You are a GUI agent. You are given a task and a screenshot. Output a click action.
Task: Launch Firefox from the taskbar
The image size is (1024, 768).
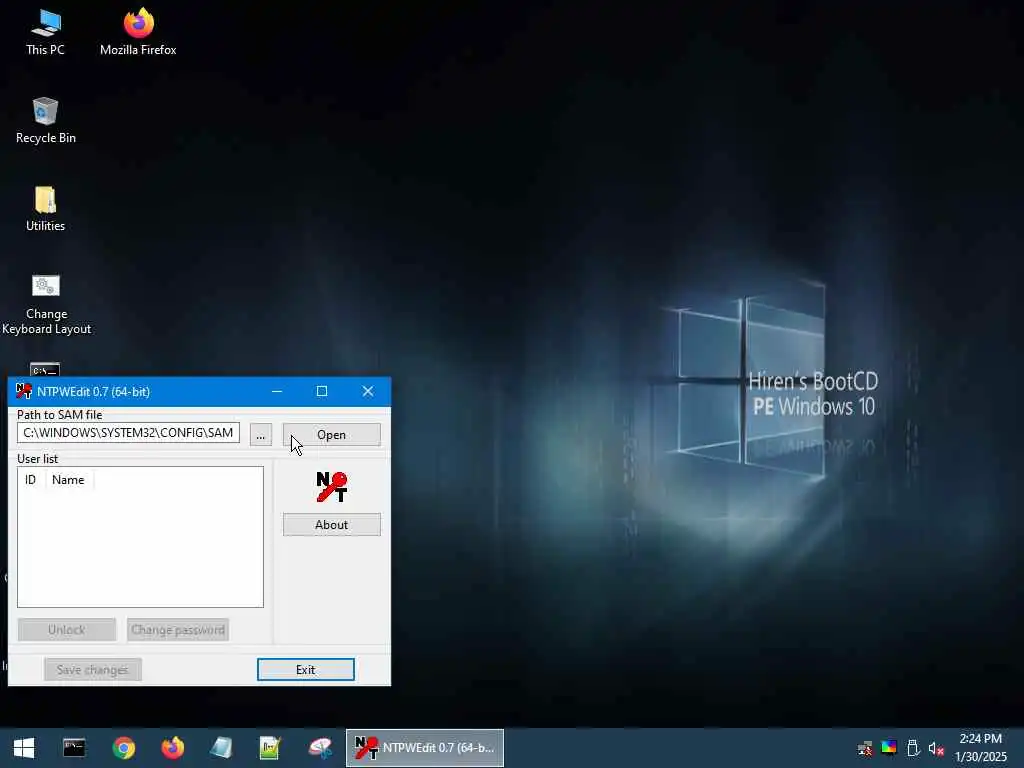point(172,748)
